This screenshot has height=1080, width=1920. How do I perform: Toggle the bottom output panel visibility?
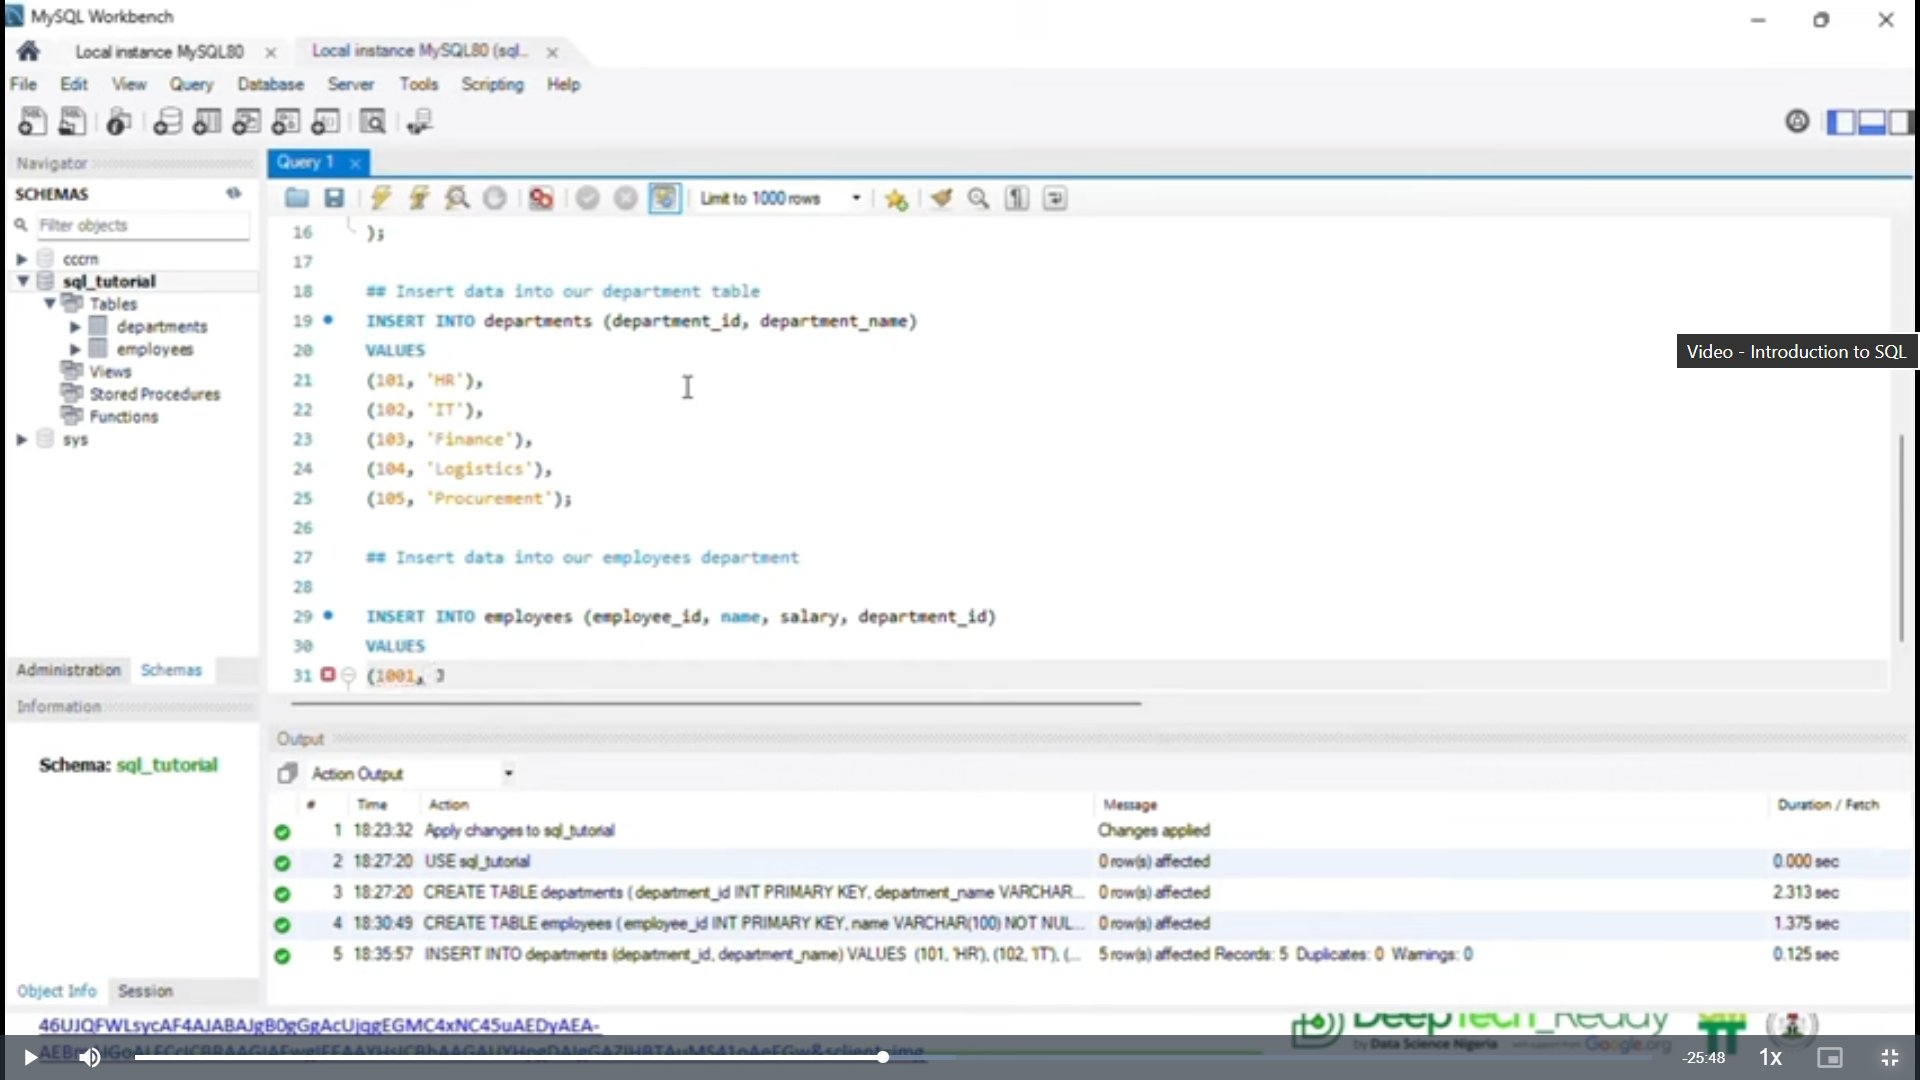(x=1871, y=122)
